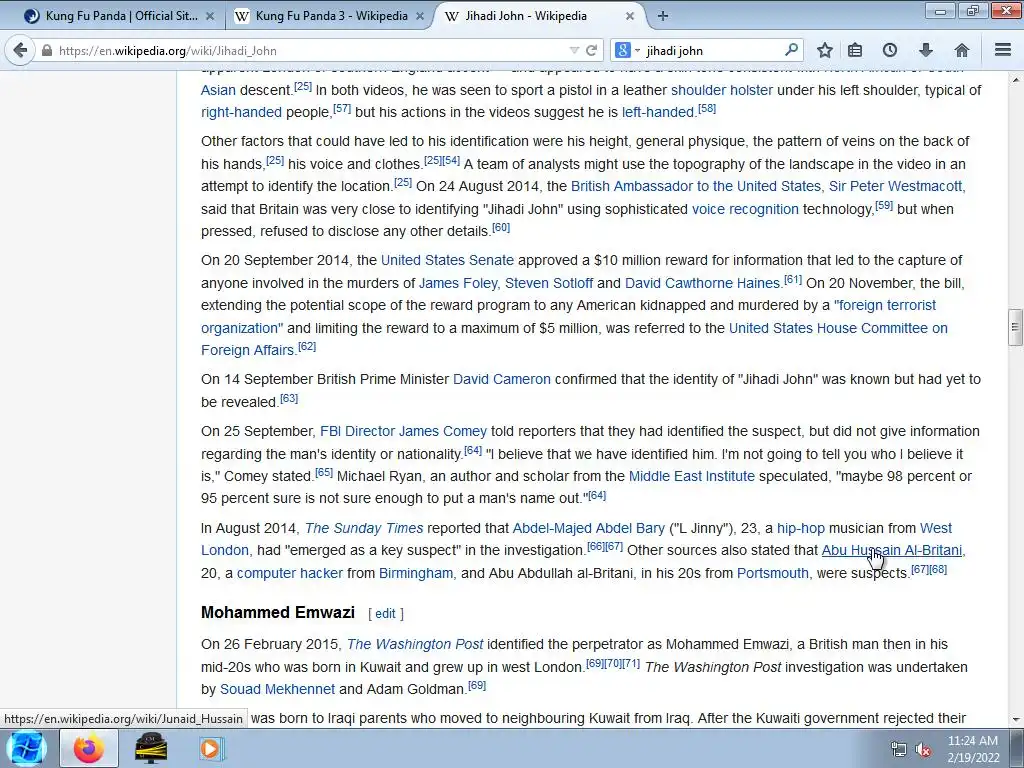The height and width of the screenshot is (768, 1024).
Task: Jump to citation reference [63]
Action: pyautogui.click(x=289, y=398)
